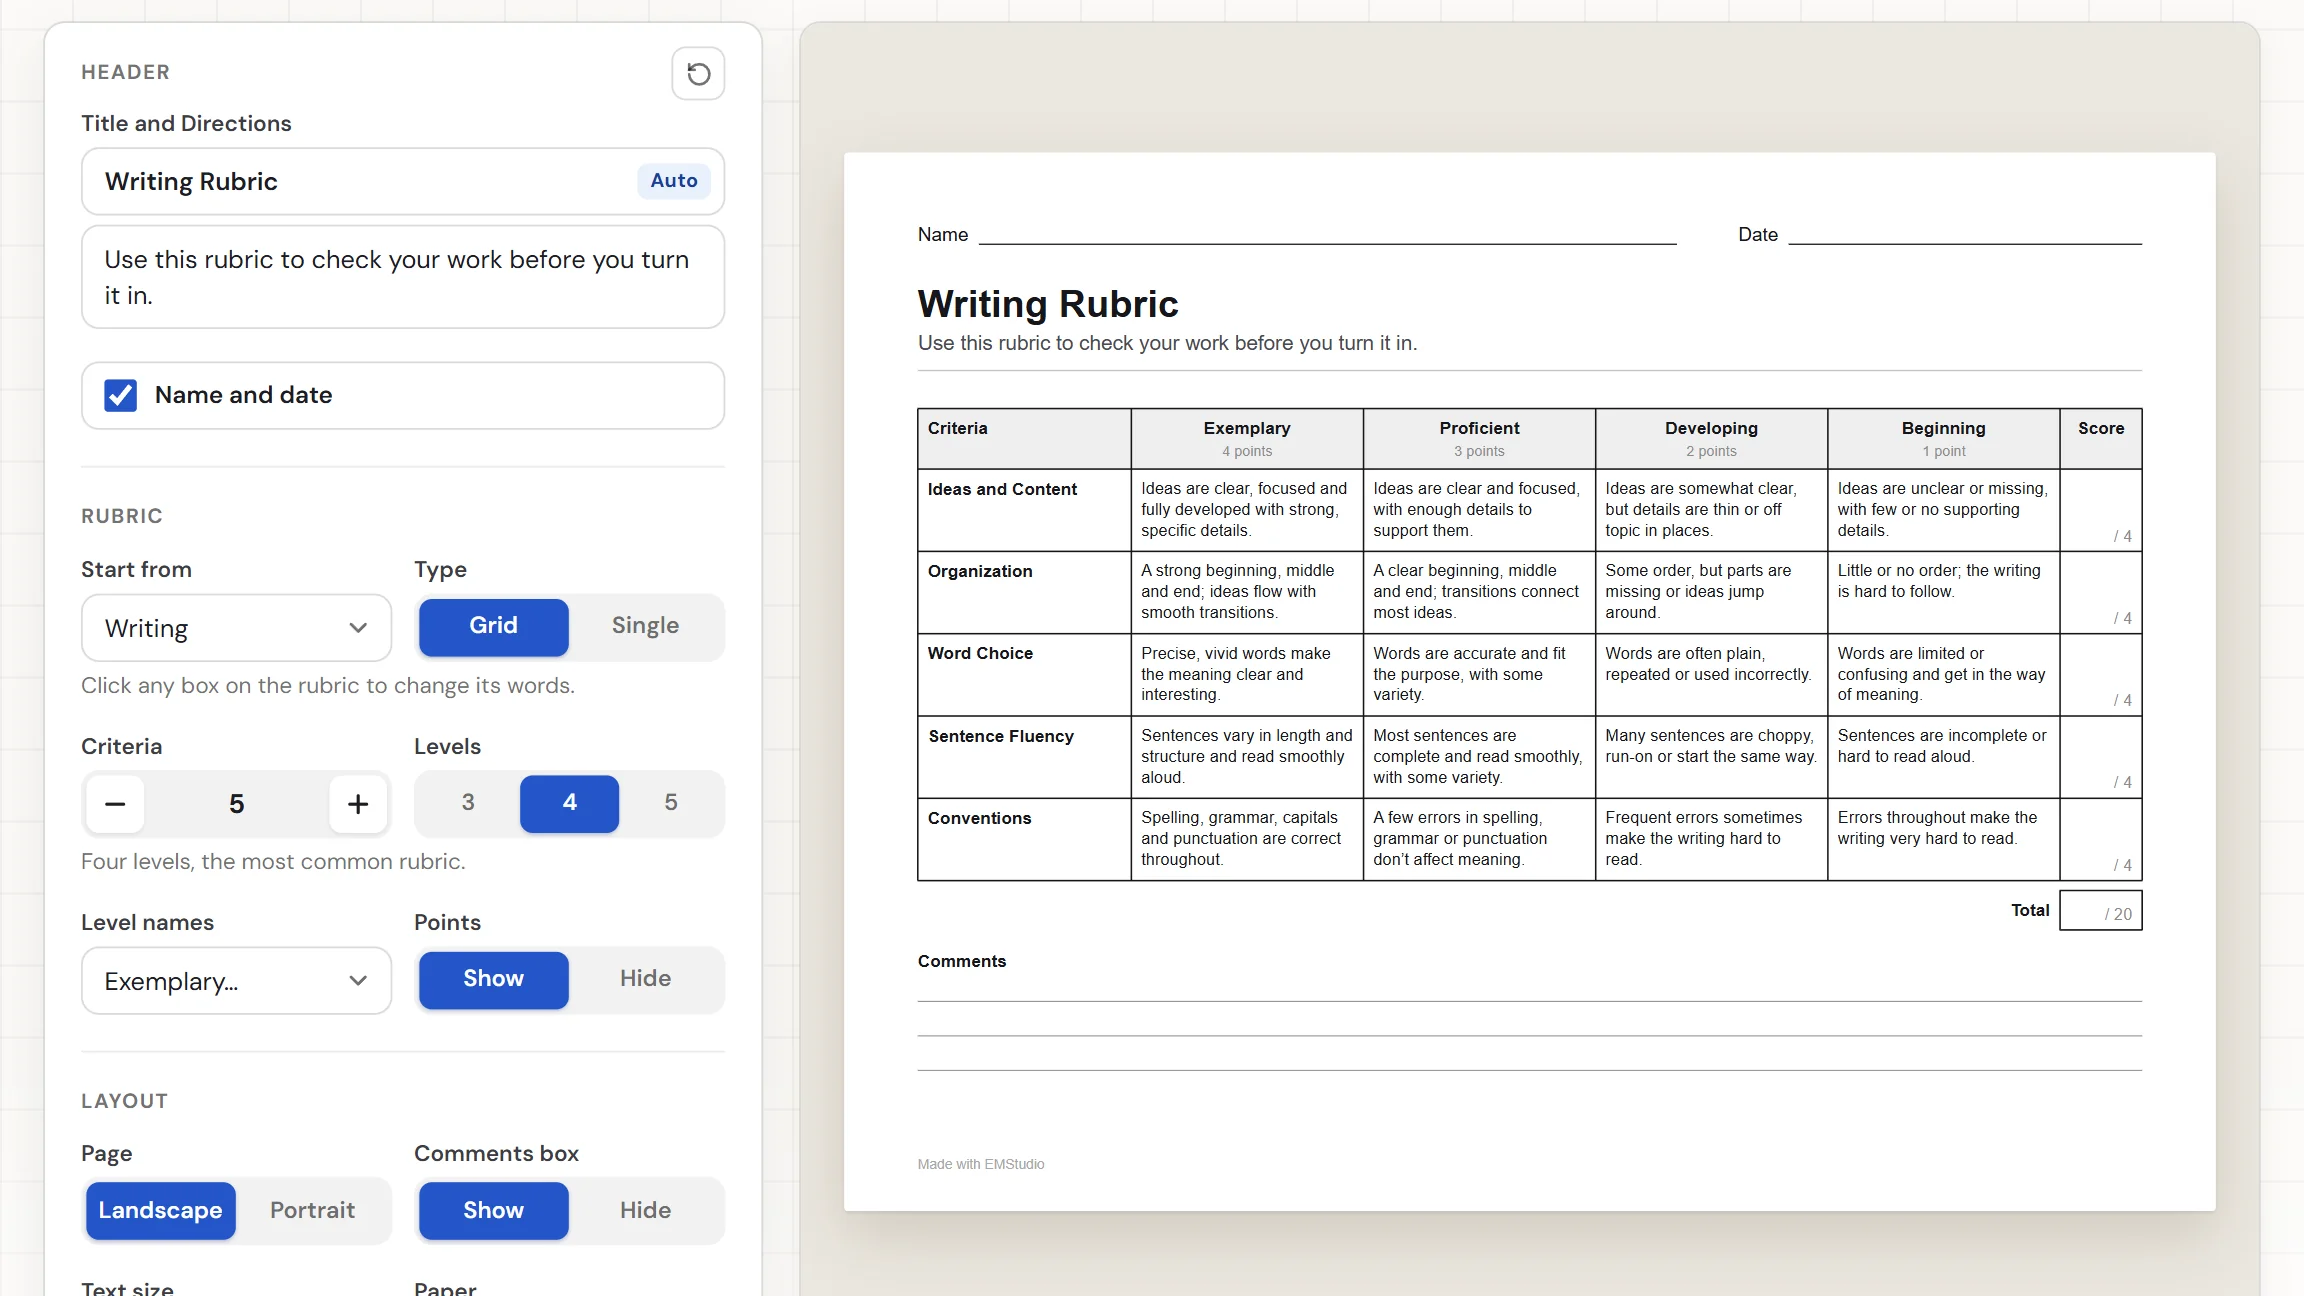The height and width of the screenshot is (1296, 2304).
Task: Increase criteria count with the plus button
Action: pos(358,804)
